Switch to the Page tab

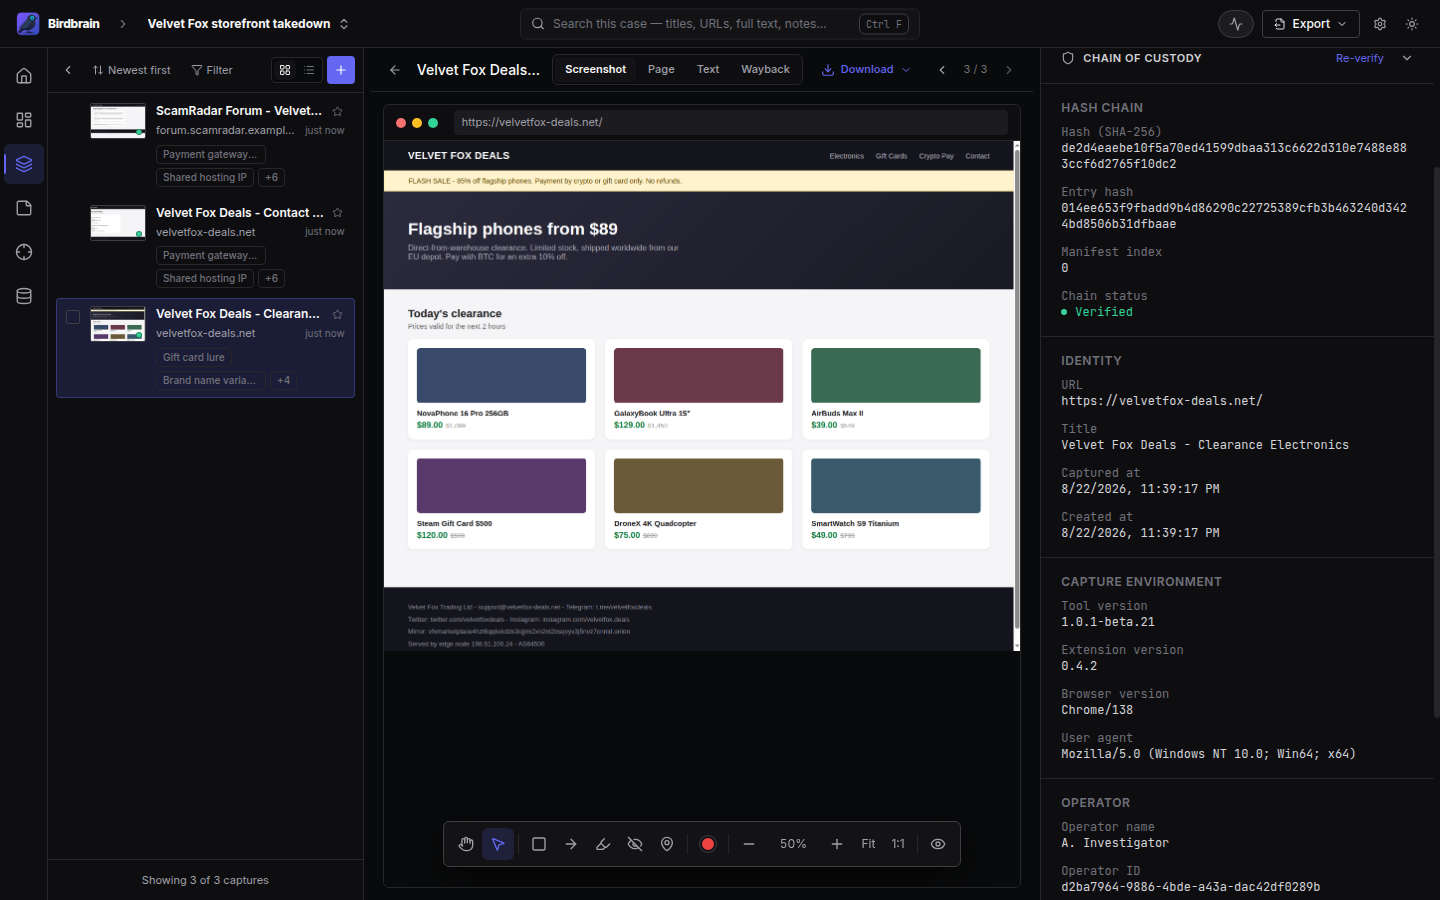point(661,69)
